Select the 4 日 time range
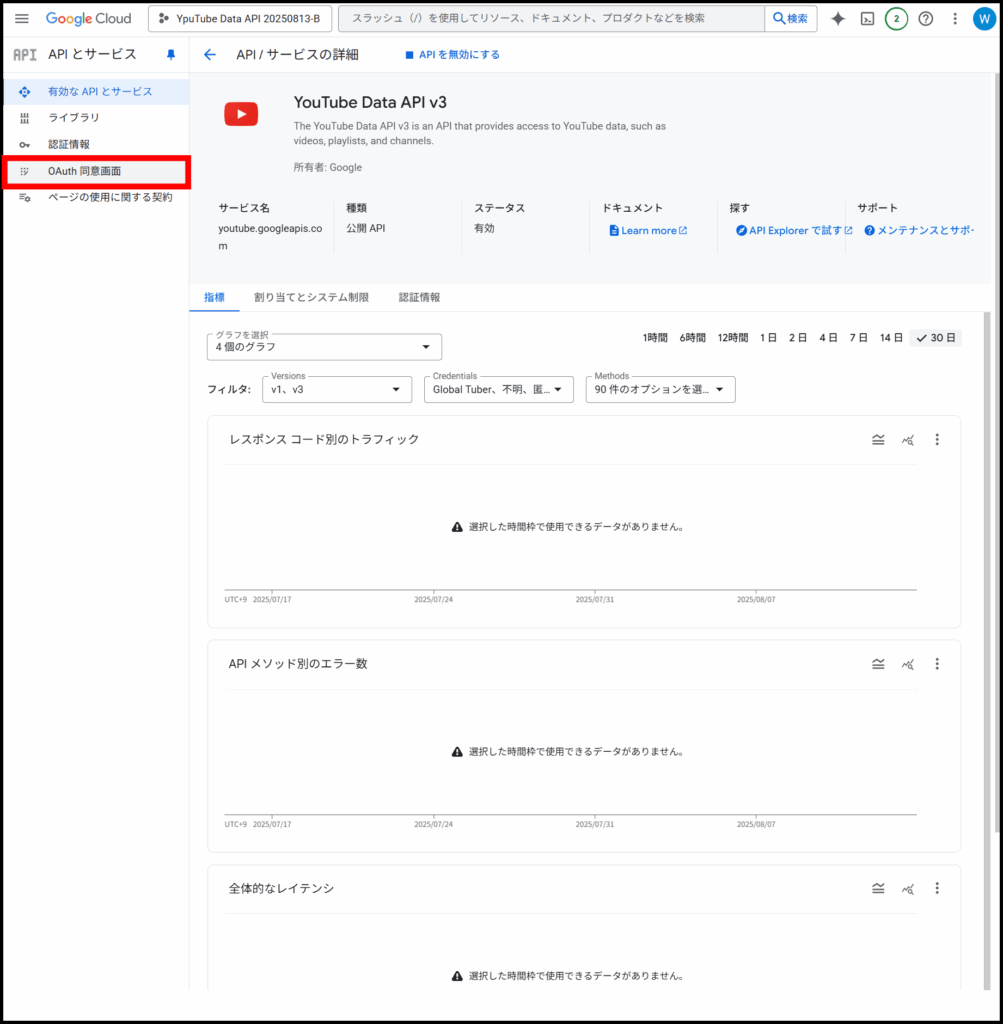The height and width of the screenshot is (1024, 1003). [828, 338]
